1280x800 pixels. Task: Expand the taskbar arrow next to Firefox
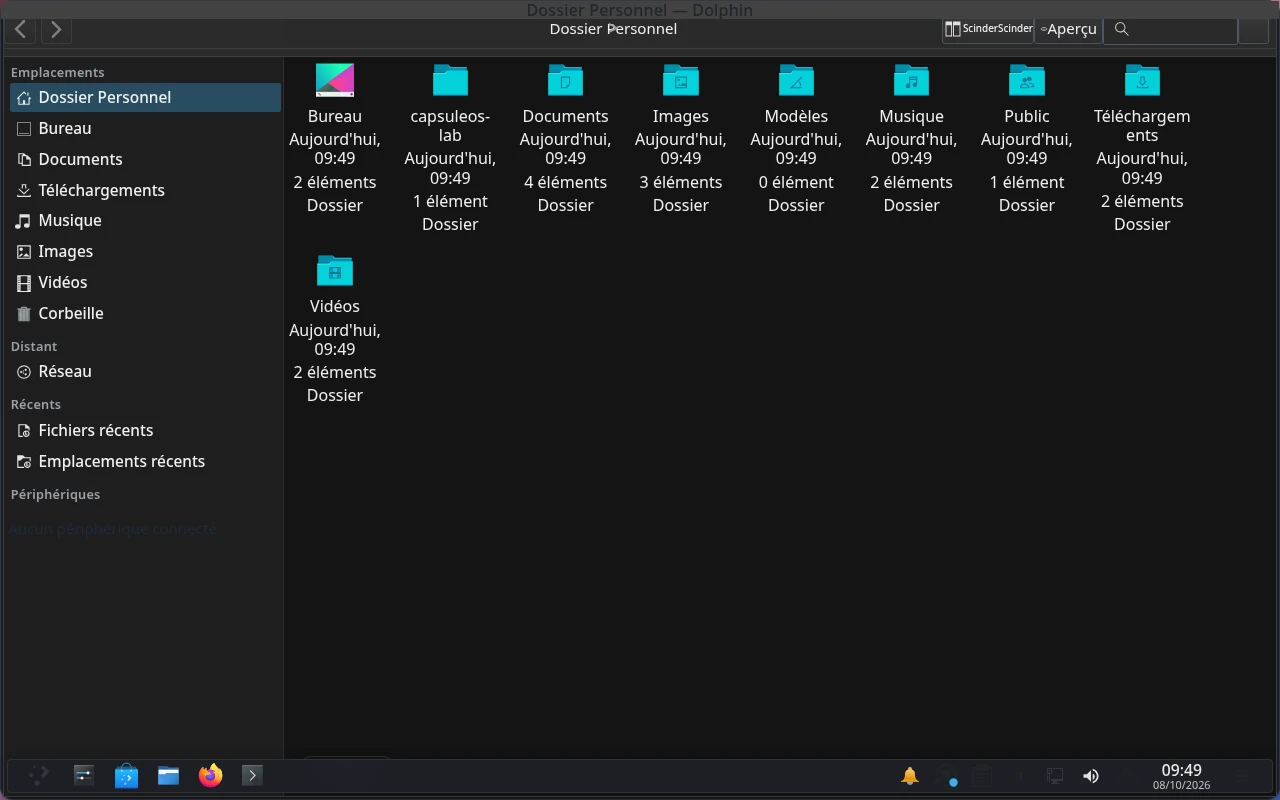(252, 775)
